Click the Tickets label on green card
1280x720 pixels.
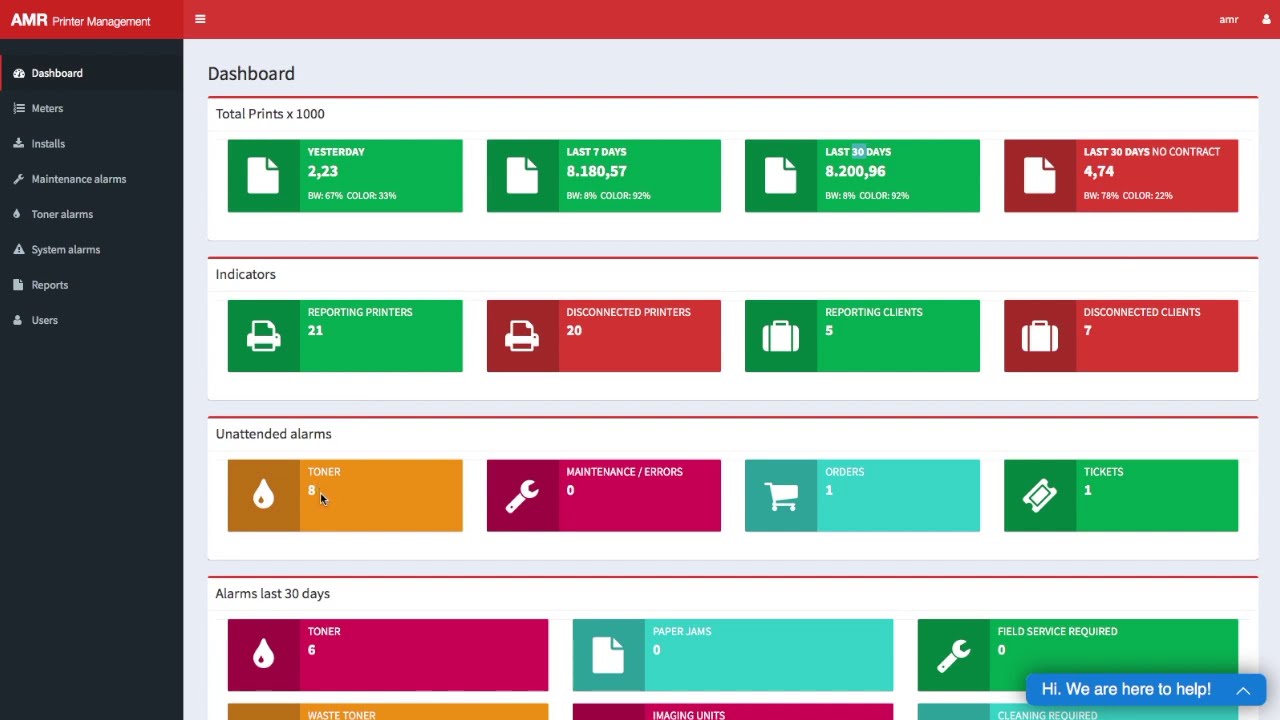pos(1104,472)
